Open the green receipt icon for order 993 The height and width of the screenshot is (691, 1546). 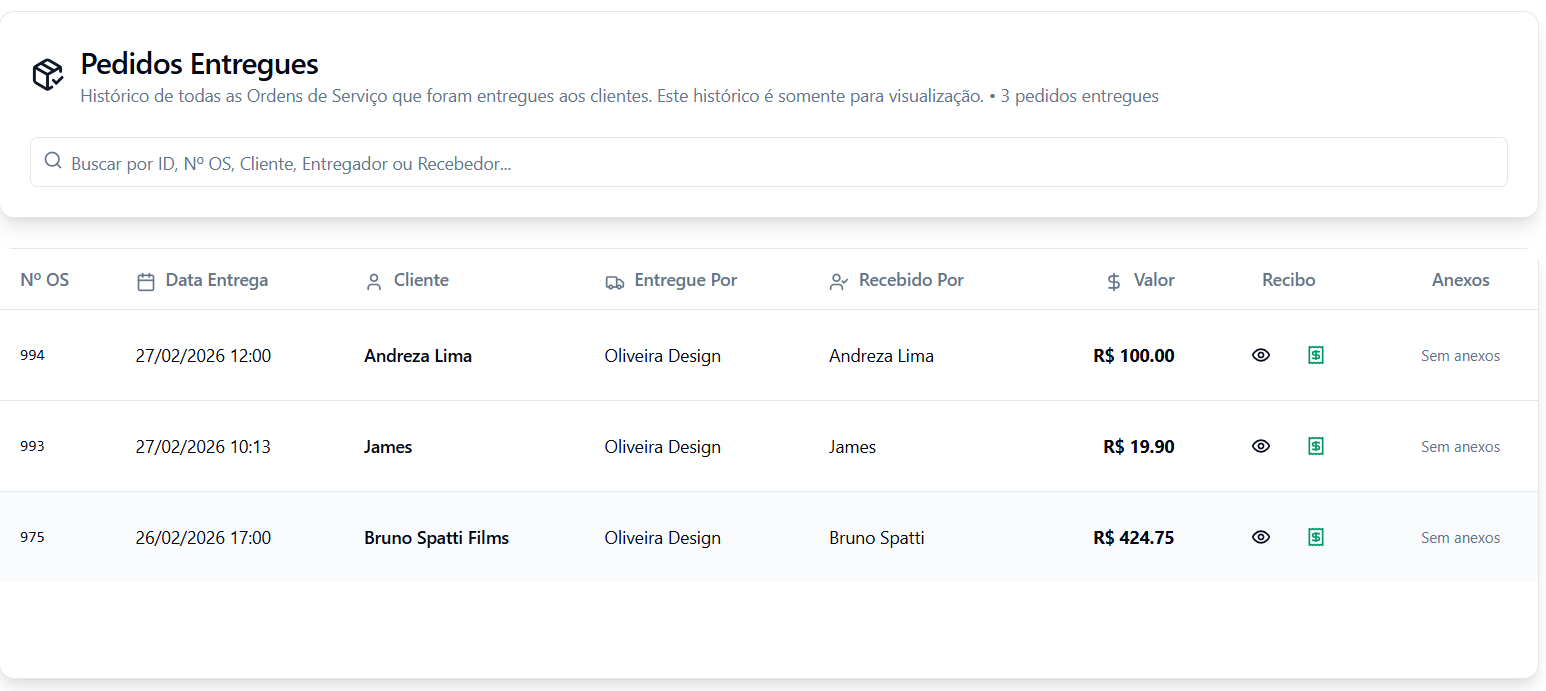[x=1316, y=446]
